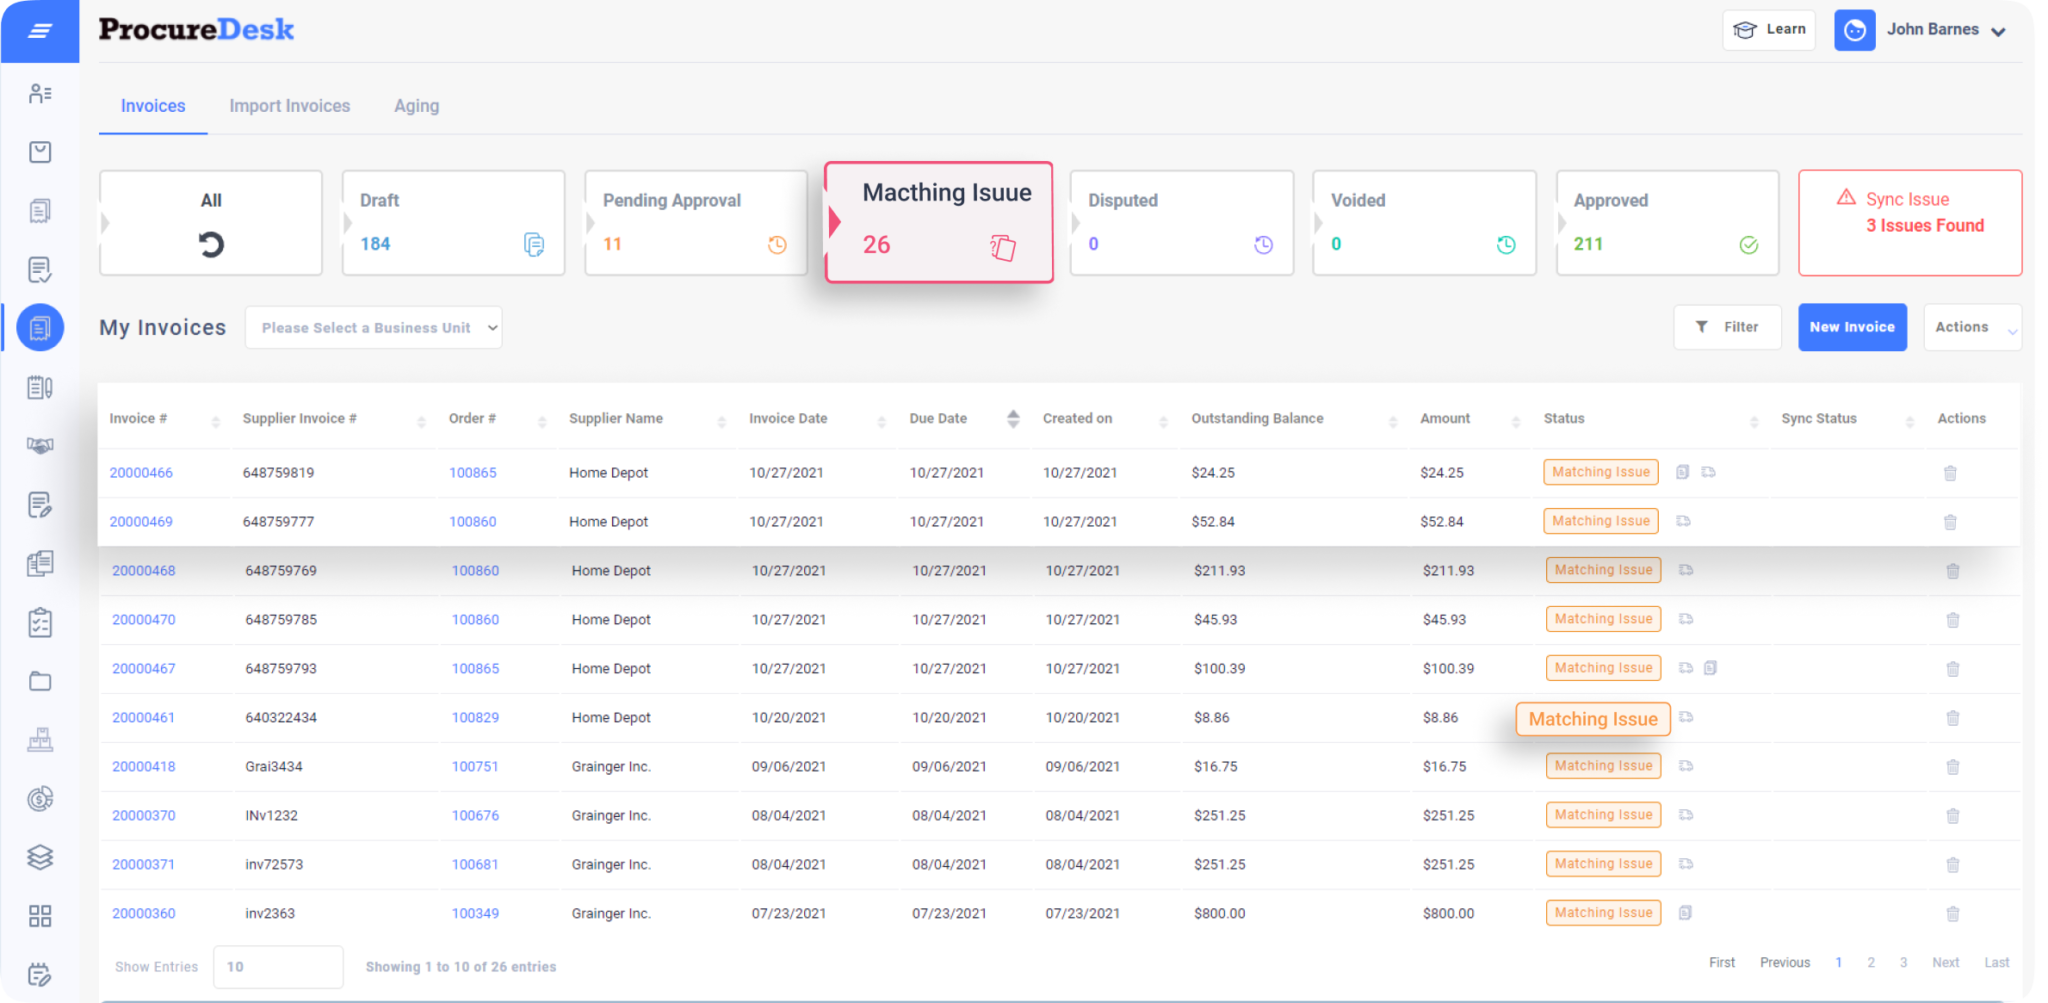Open the shopping cart section in sidebar
Screen dimensions: 2048x1003
click(x=40, y=151)
